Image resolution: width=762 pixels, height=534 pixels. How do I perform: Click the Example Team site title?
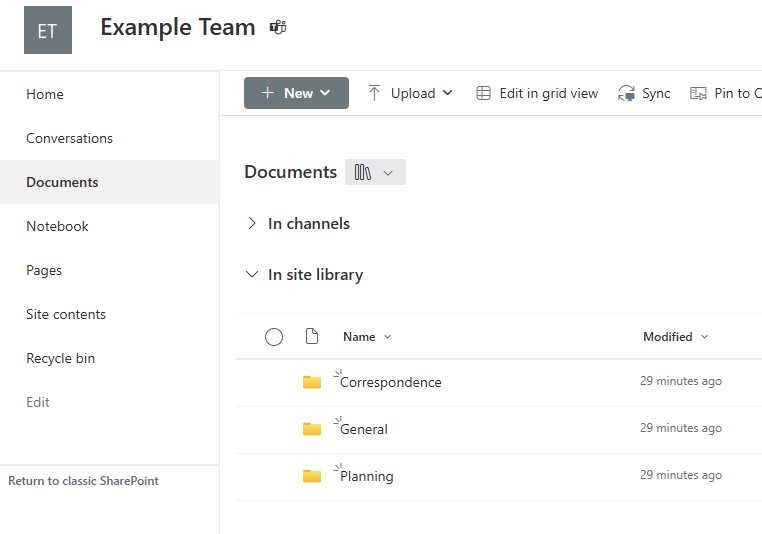pos(178,27)
